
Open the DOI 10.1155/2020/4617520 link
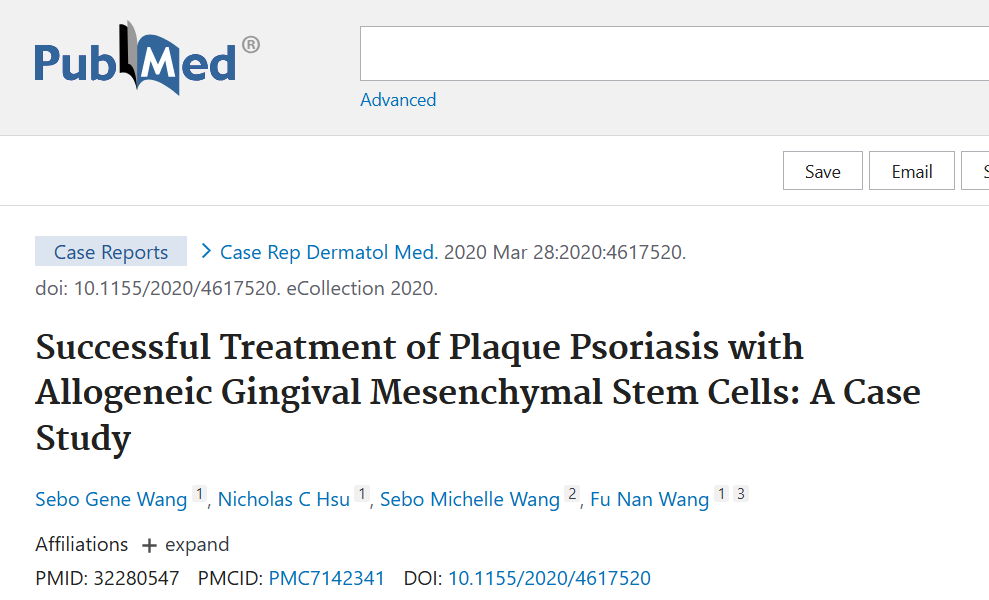point(549,578)
